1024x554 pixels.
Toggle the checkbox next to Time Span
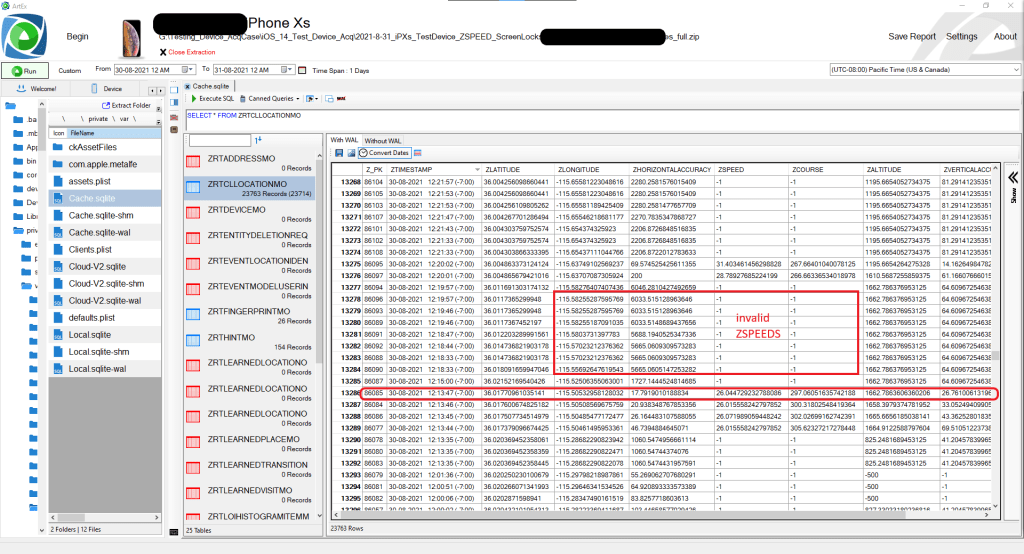point(303,70)
